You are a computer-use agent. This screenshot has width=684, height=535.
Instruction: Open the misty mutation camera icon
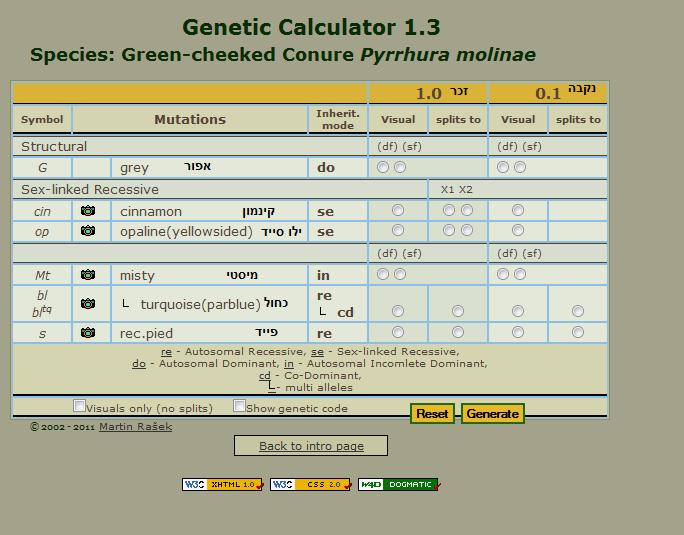click(x=88, y=275)
